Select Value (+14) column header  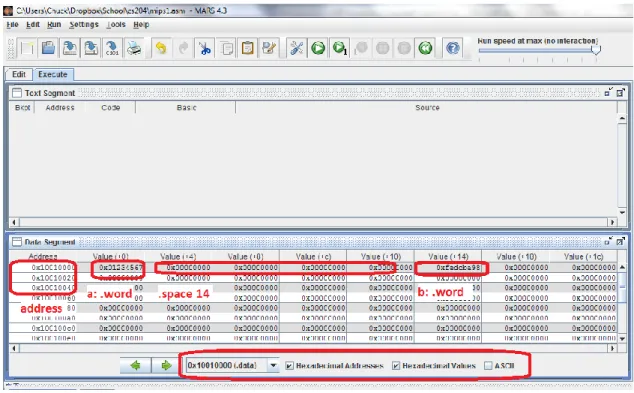[x=448, y=257]
